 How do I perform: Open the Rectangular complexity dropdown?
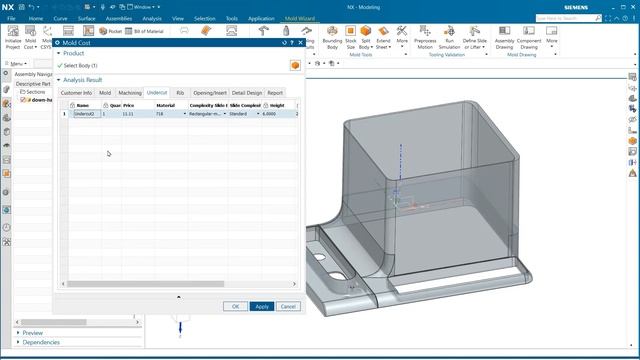224,114
